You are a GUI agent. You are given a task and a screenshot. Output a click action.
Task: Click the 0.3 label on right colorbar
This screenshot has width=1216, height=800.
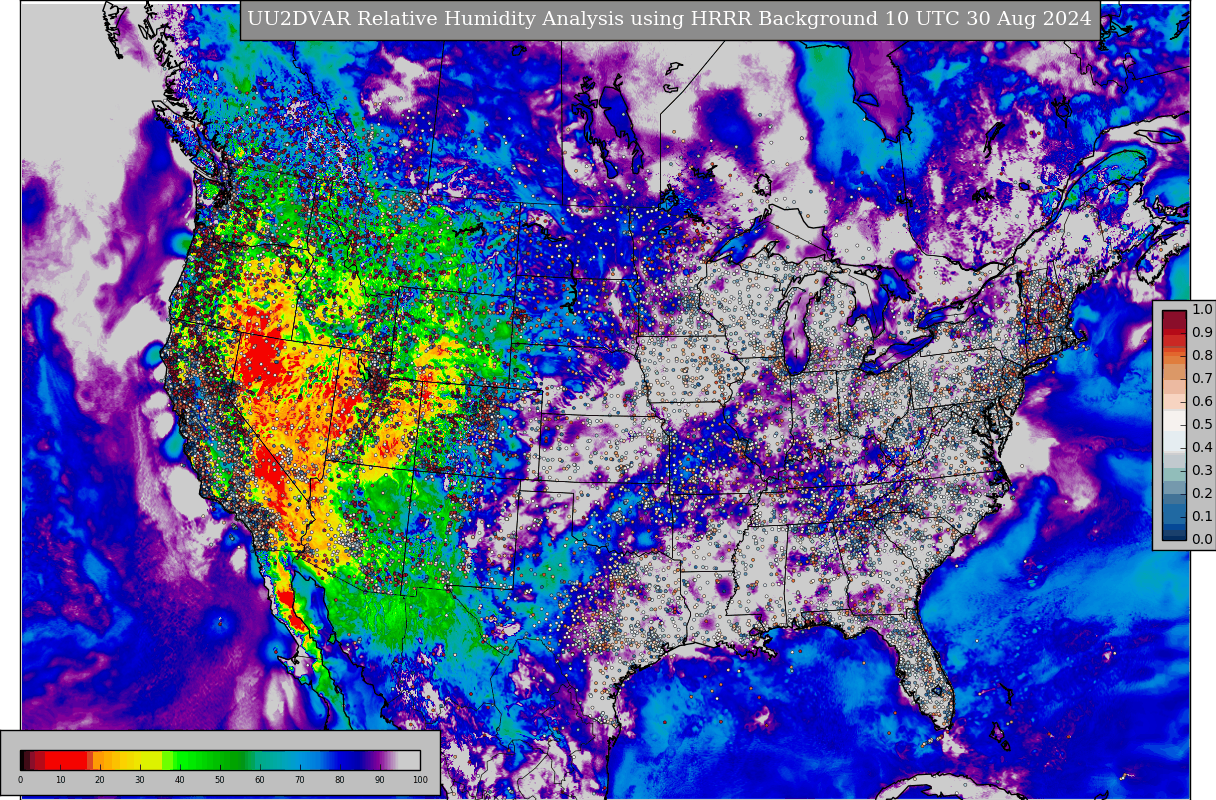[x=1202, y=471]
